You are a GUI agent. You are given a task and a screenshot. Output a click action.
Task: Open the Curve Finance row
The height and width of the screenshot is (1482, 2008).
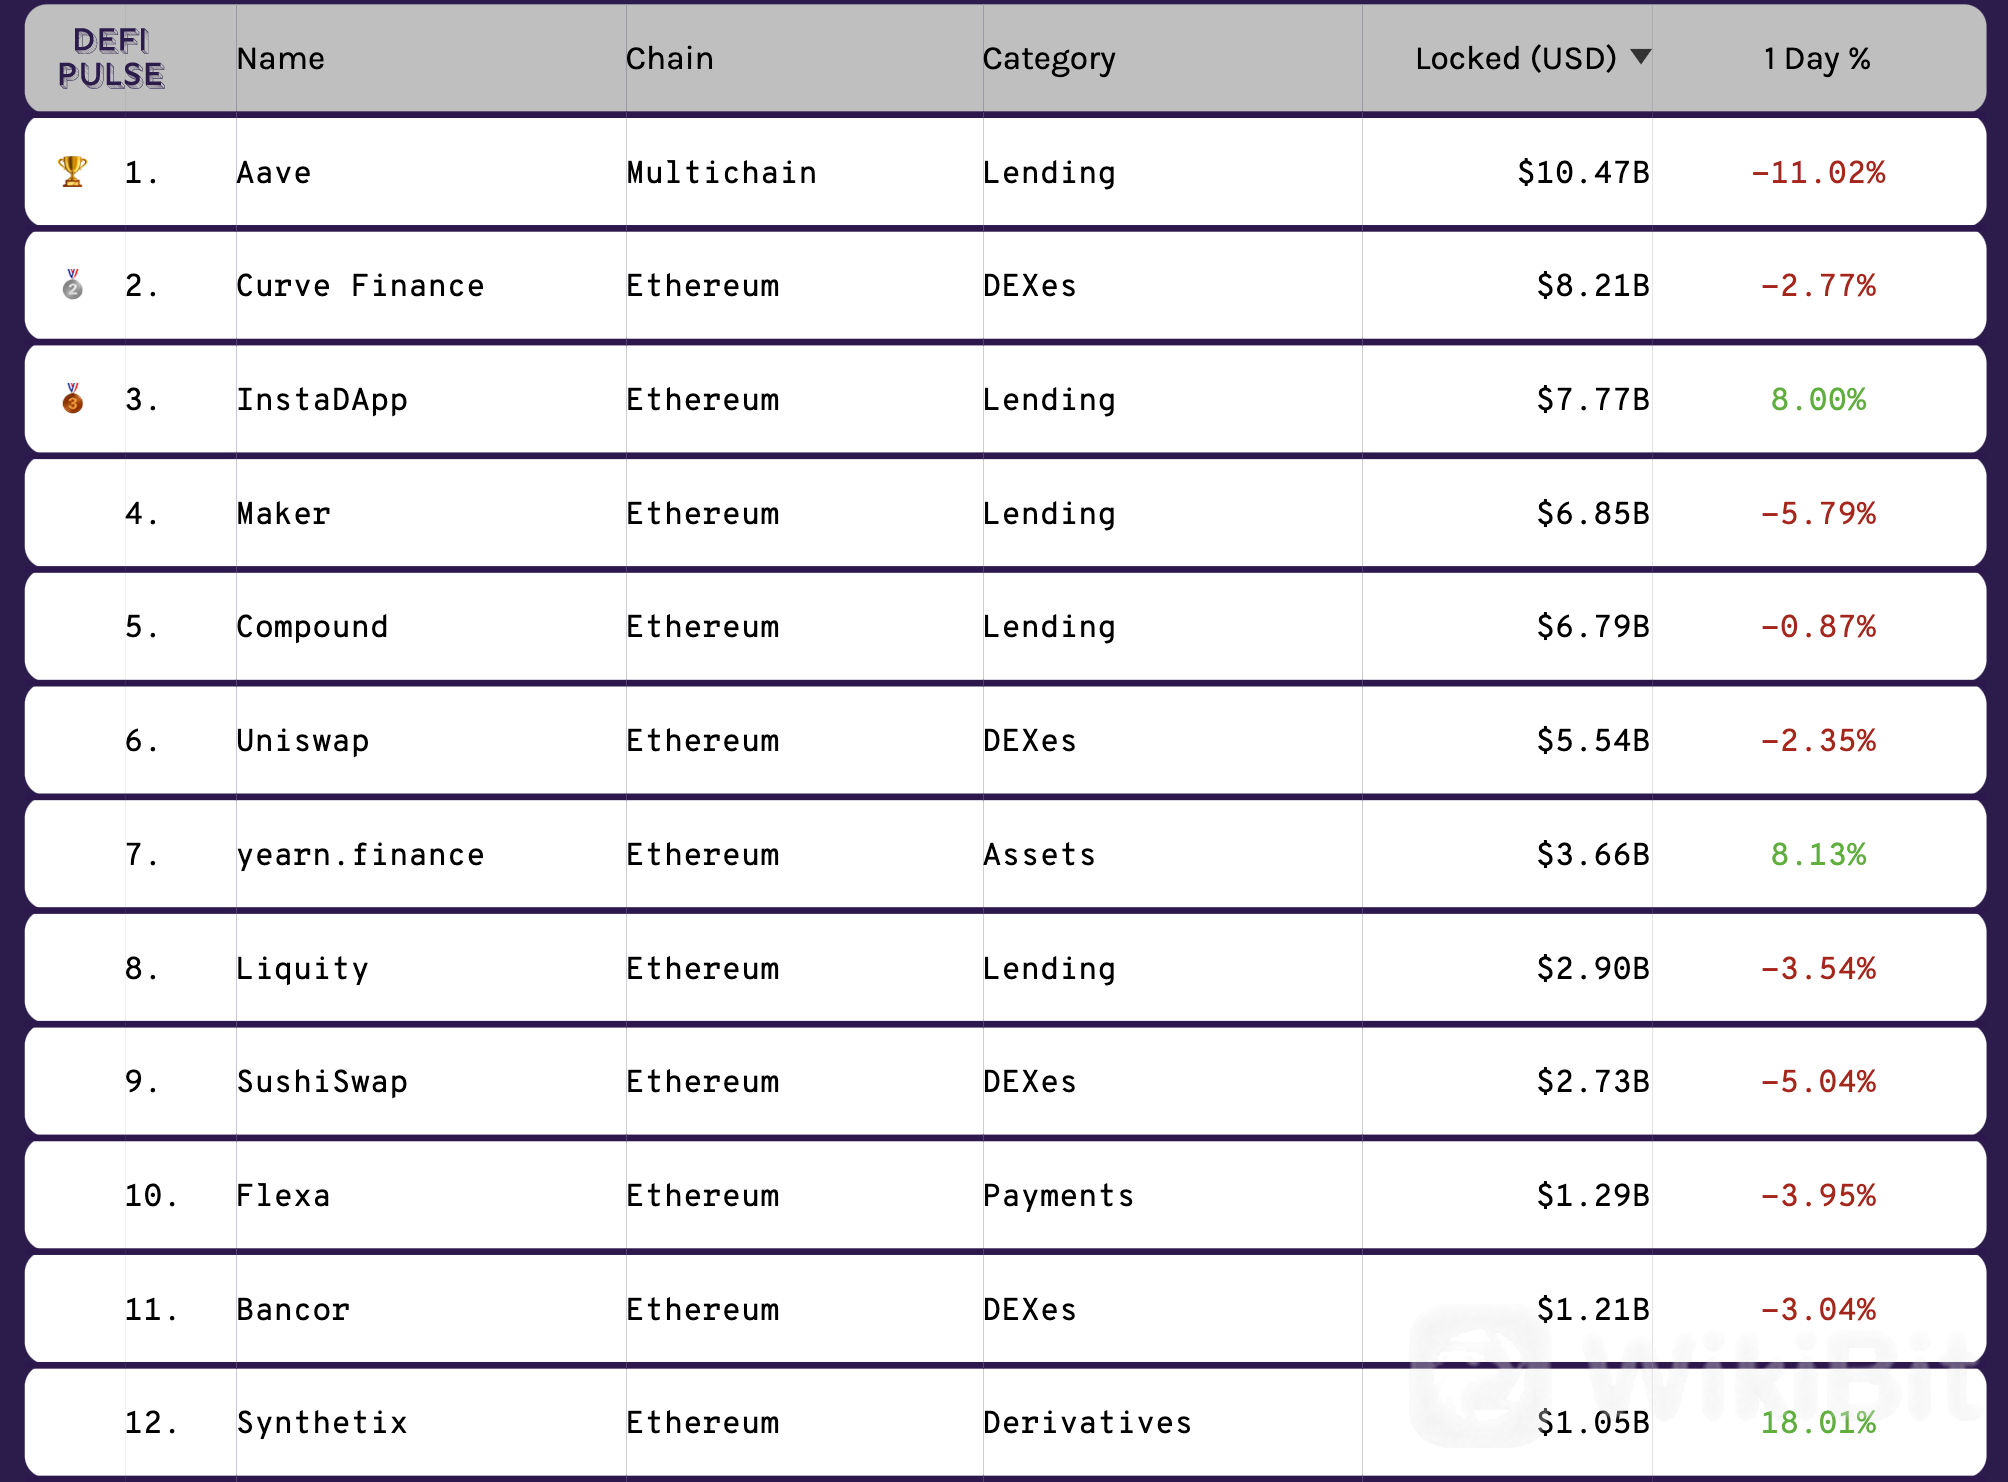(1005, 285)
